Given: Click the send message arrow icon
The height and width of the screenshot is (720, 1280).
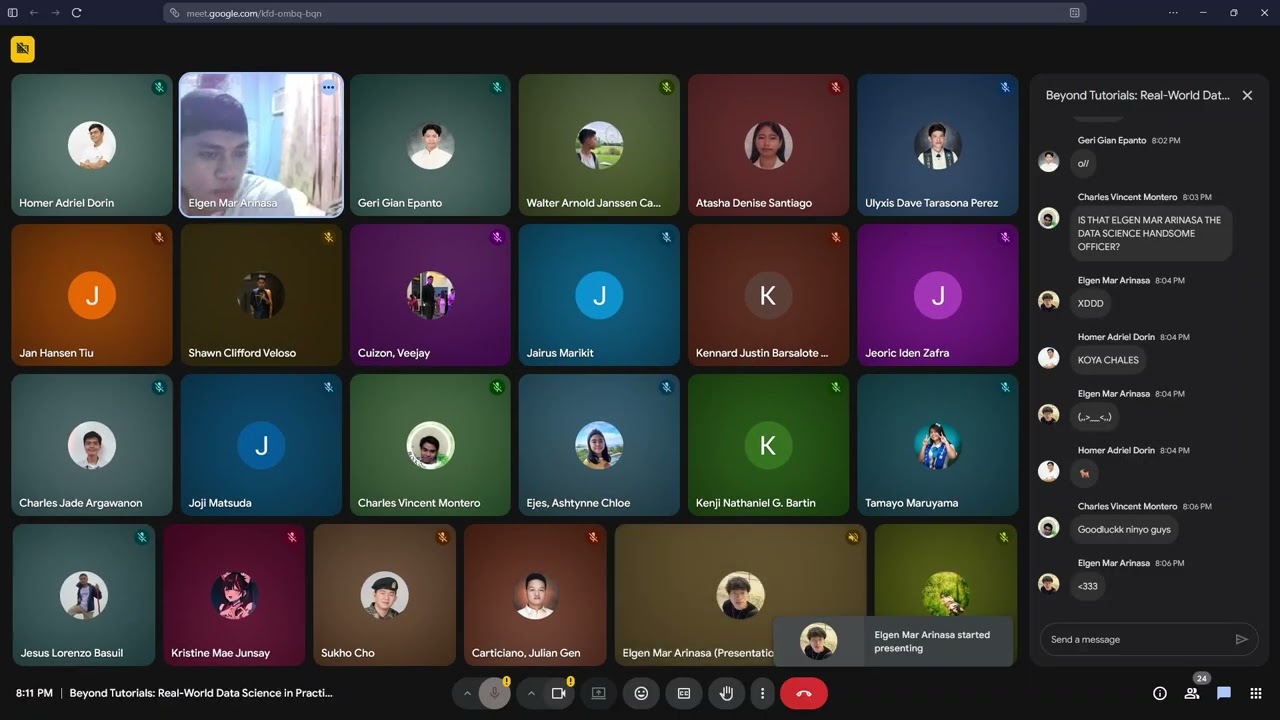Looking at the screenshot, I should pos(1241,639).
